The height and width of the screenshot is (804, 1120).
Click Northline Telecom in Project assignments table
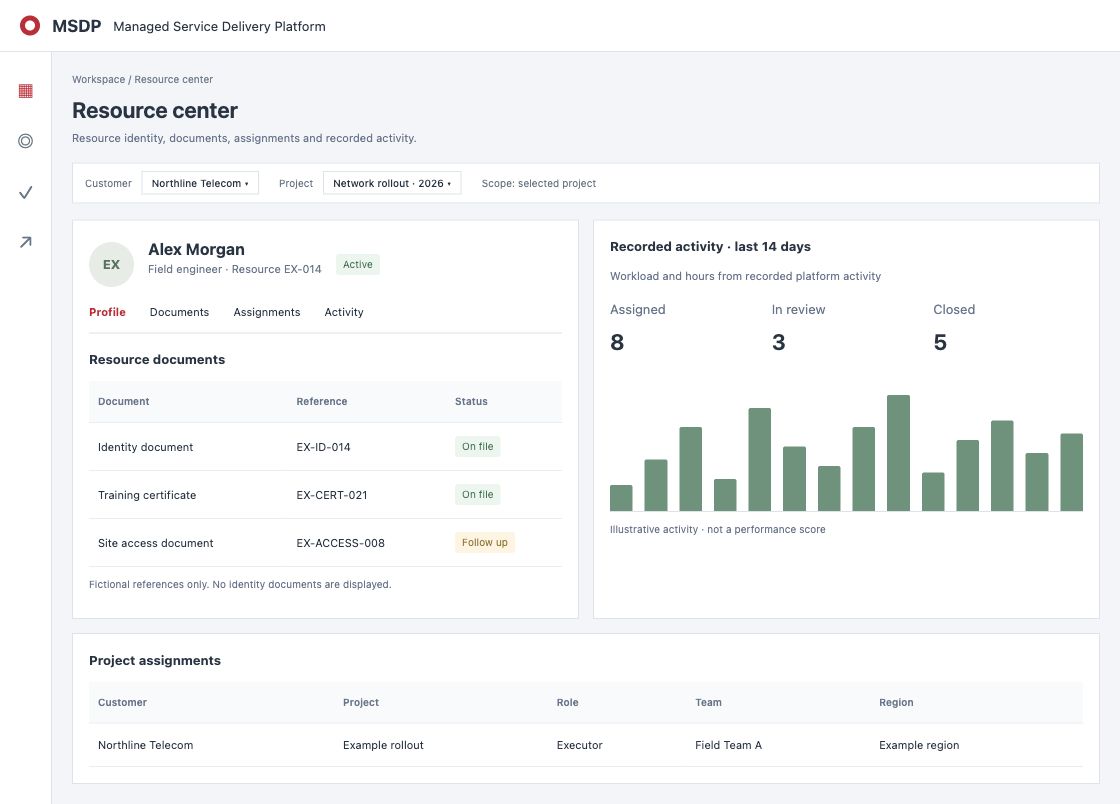pyautogui.click(x=145, y=745)
